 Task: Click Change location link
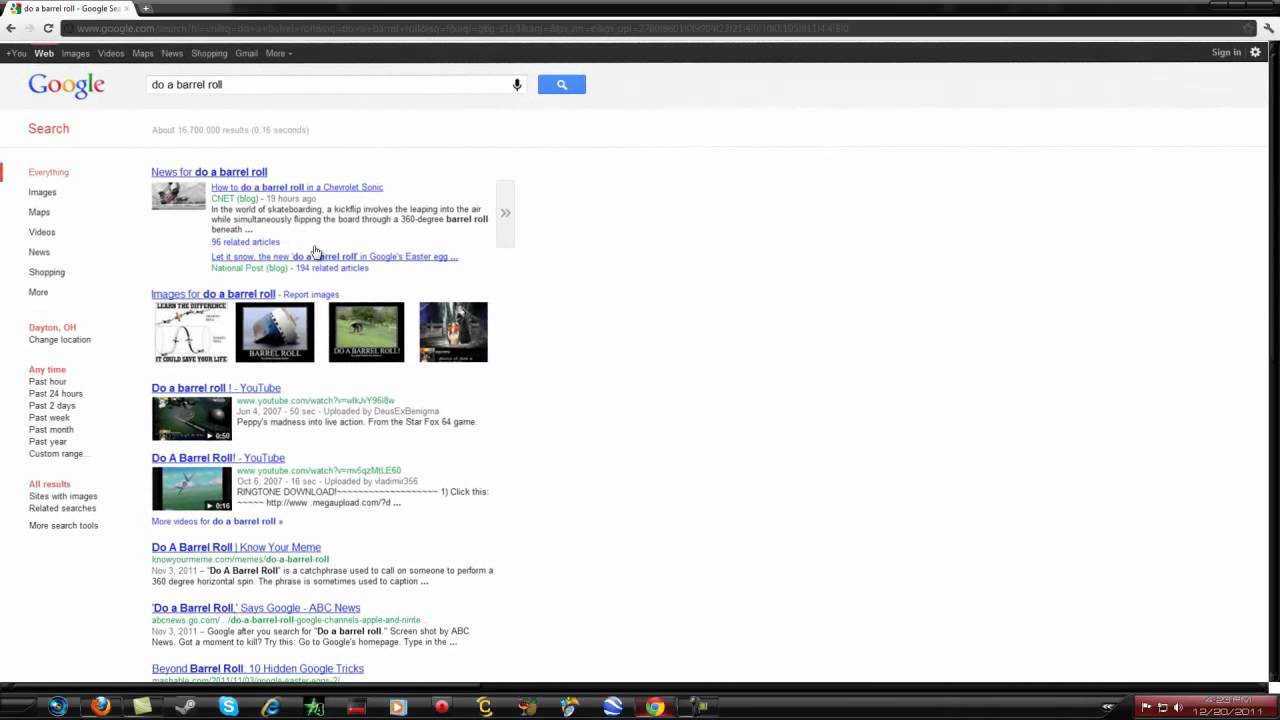point(59,340)
